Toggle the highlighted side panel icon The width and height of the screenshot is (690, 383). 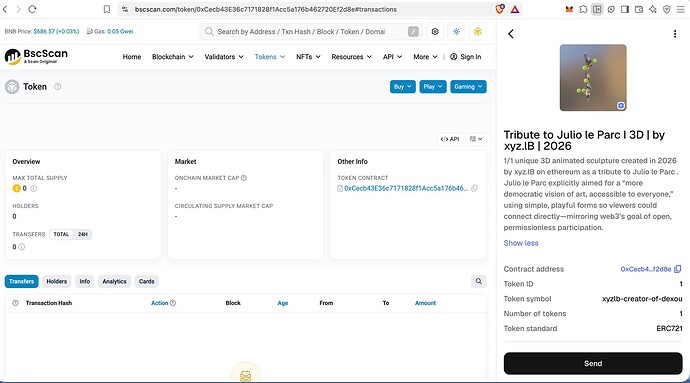597,9
